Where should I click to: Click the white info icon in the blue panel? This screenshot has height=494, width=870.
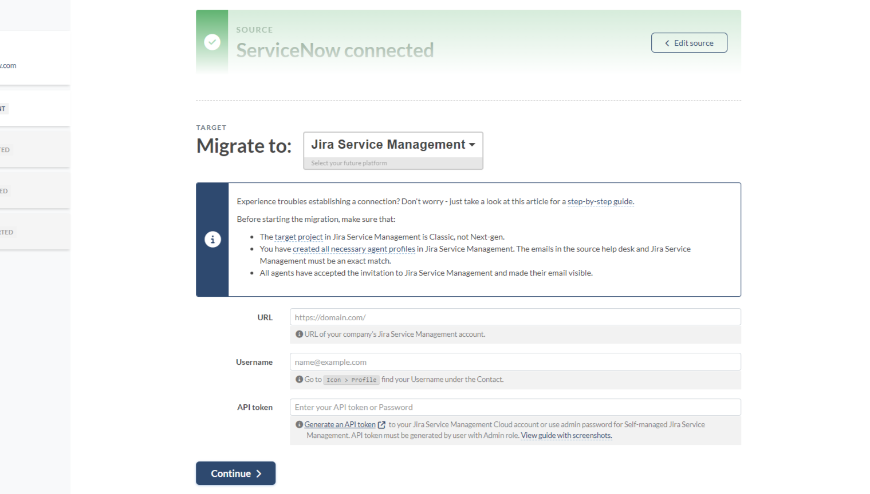point(212,240)
